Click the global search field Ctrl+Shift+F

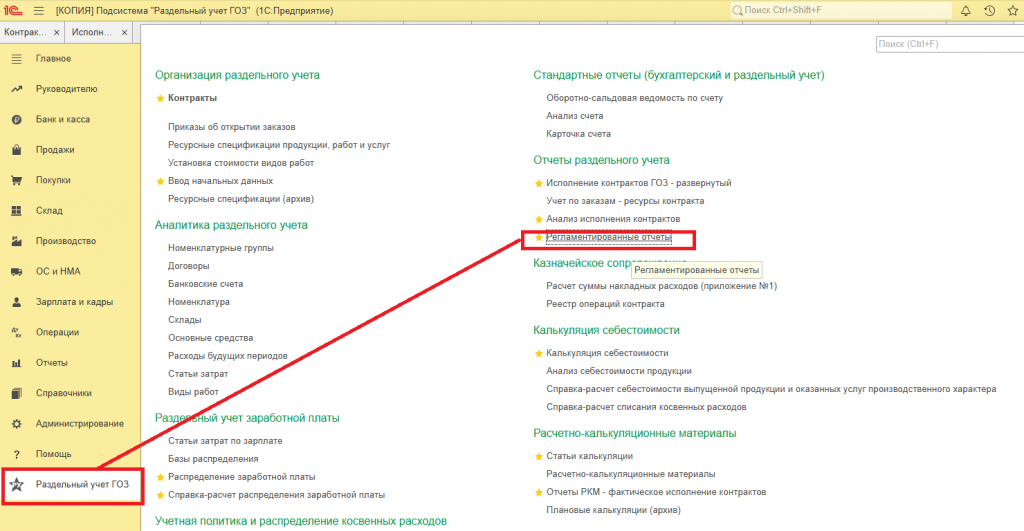(x=840, y=10)
